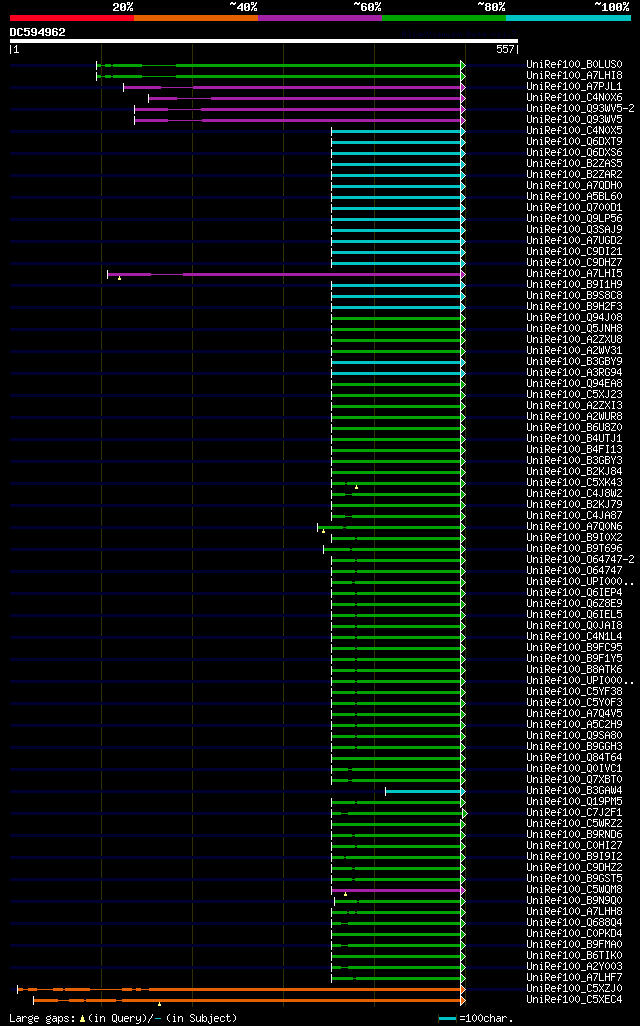Select hit label UniRef100_B6TIK0
640x1026 pixels.
[575, 955]
